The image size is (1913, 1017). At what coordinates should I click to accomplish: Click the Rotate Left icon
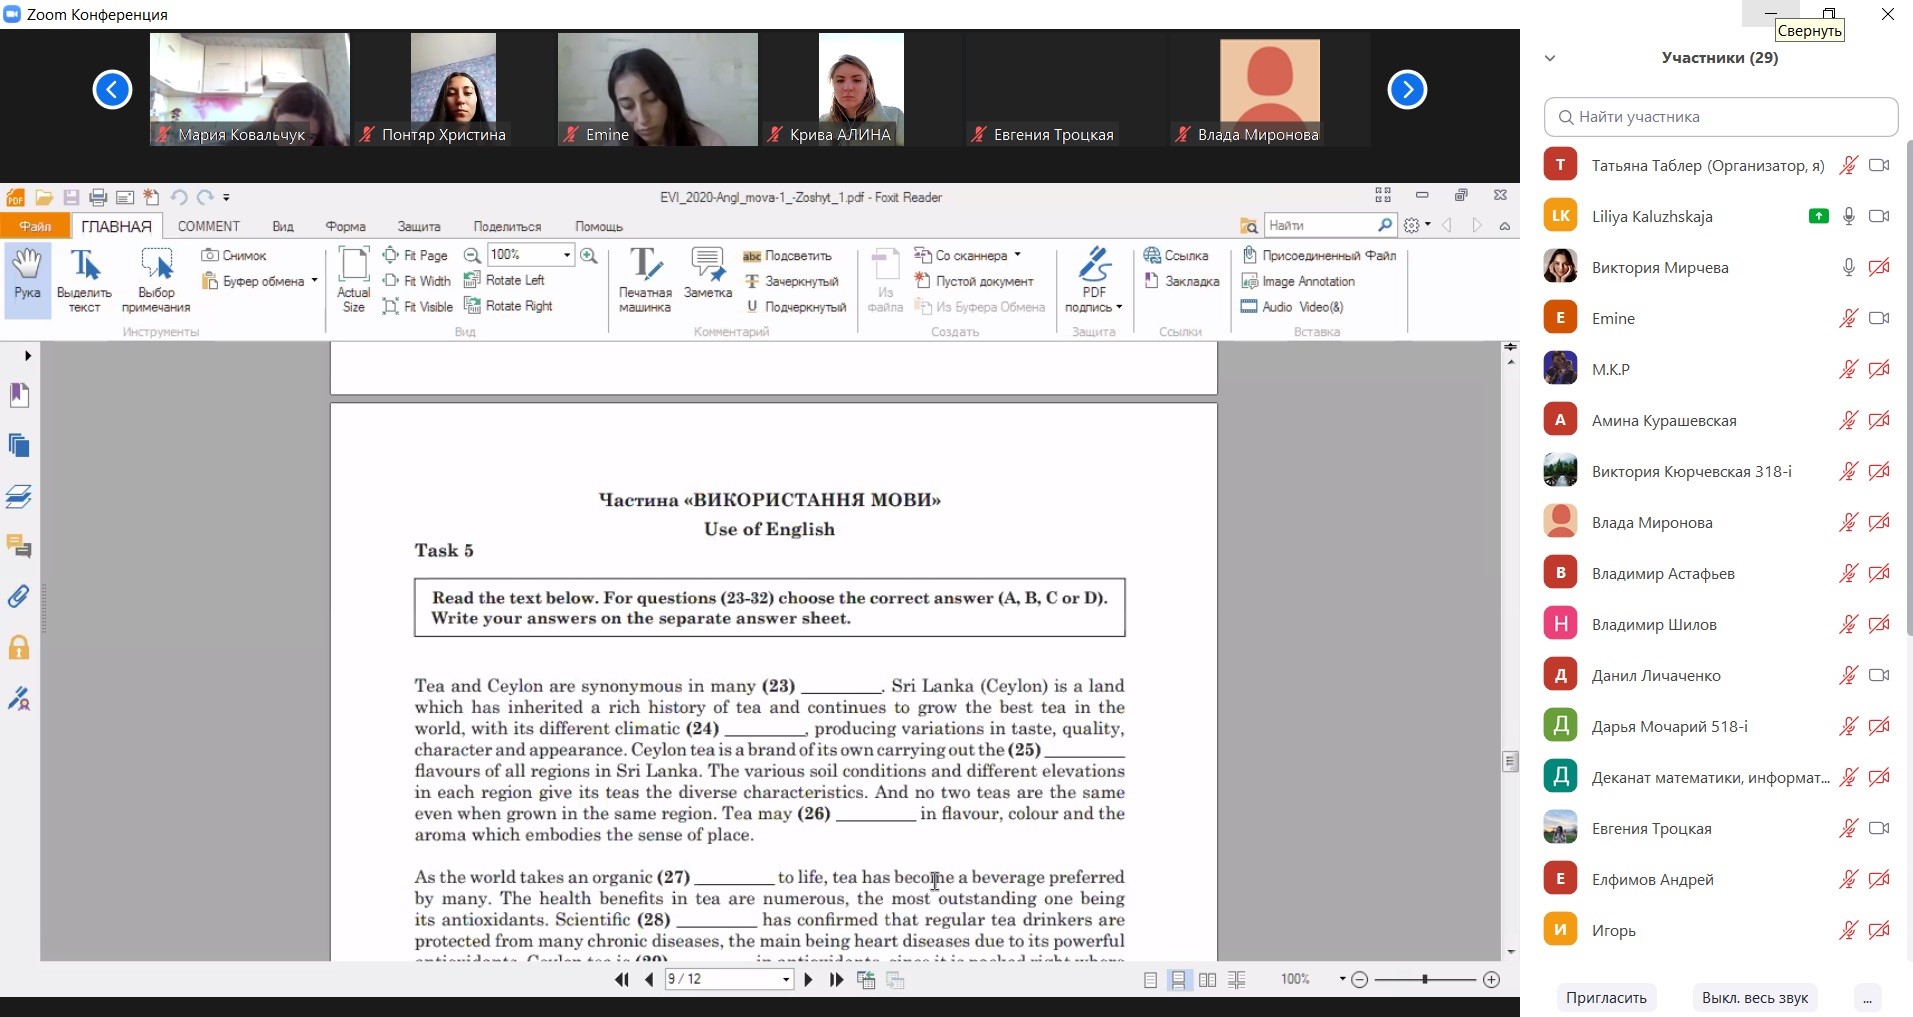tap(473, 281)
